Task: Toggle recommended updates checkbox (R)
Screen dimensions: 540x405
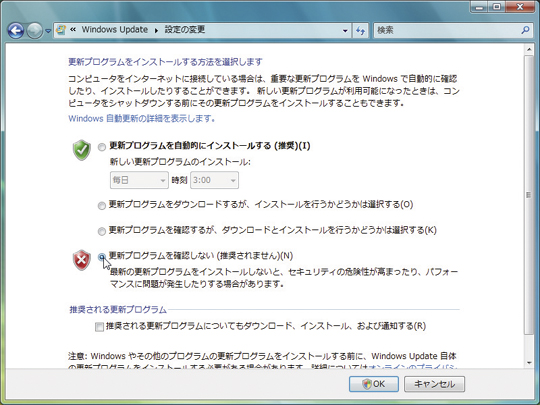Action: tap(99, 326)
